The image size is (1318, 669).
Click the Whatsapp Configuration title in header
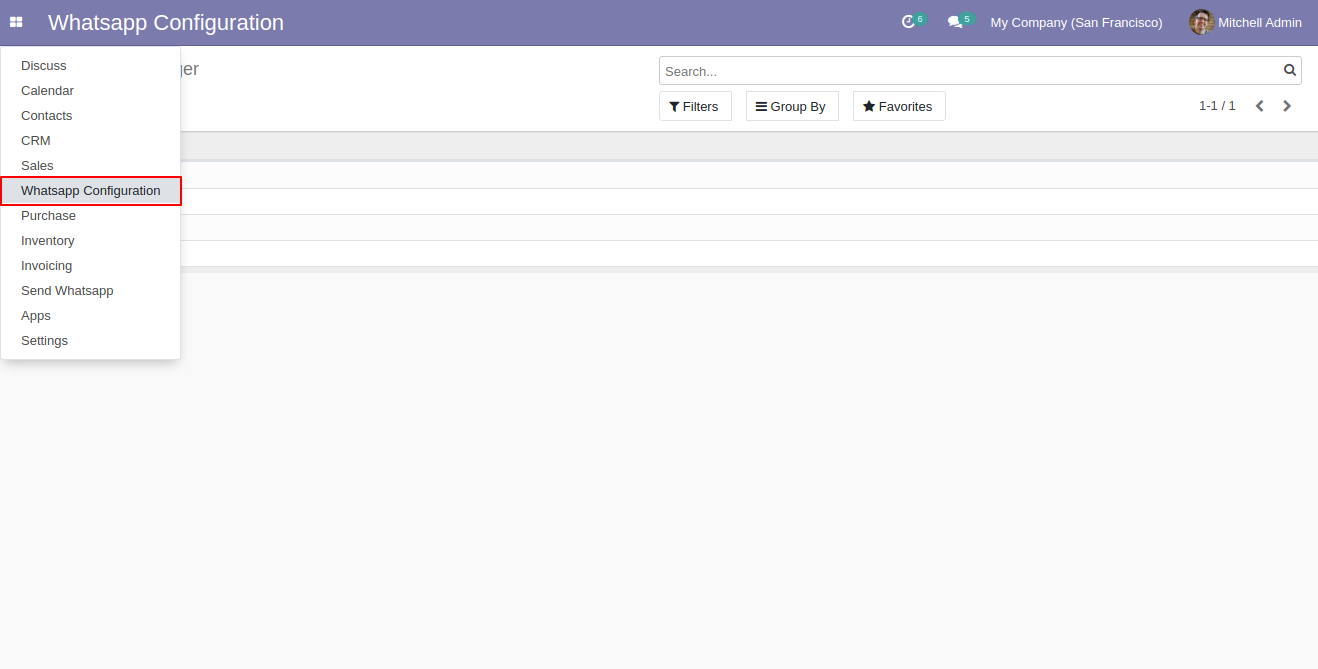(166, 22)
